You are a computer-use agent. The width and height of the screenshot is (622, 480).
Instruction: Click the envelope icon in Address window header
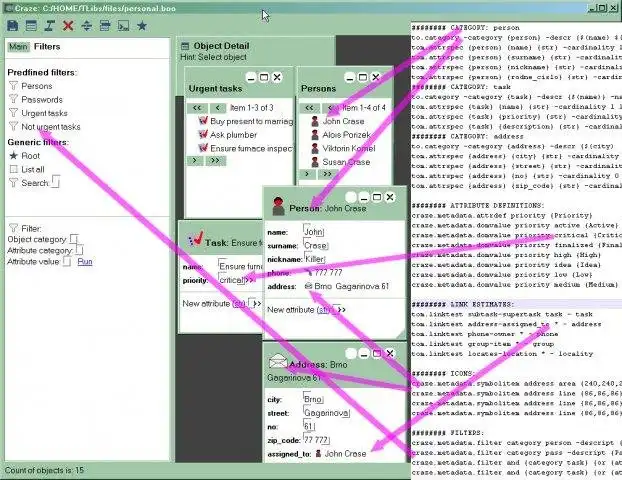point(278,361)
